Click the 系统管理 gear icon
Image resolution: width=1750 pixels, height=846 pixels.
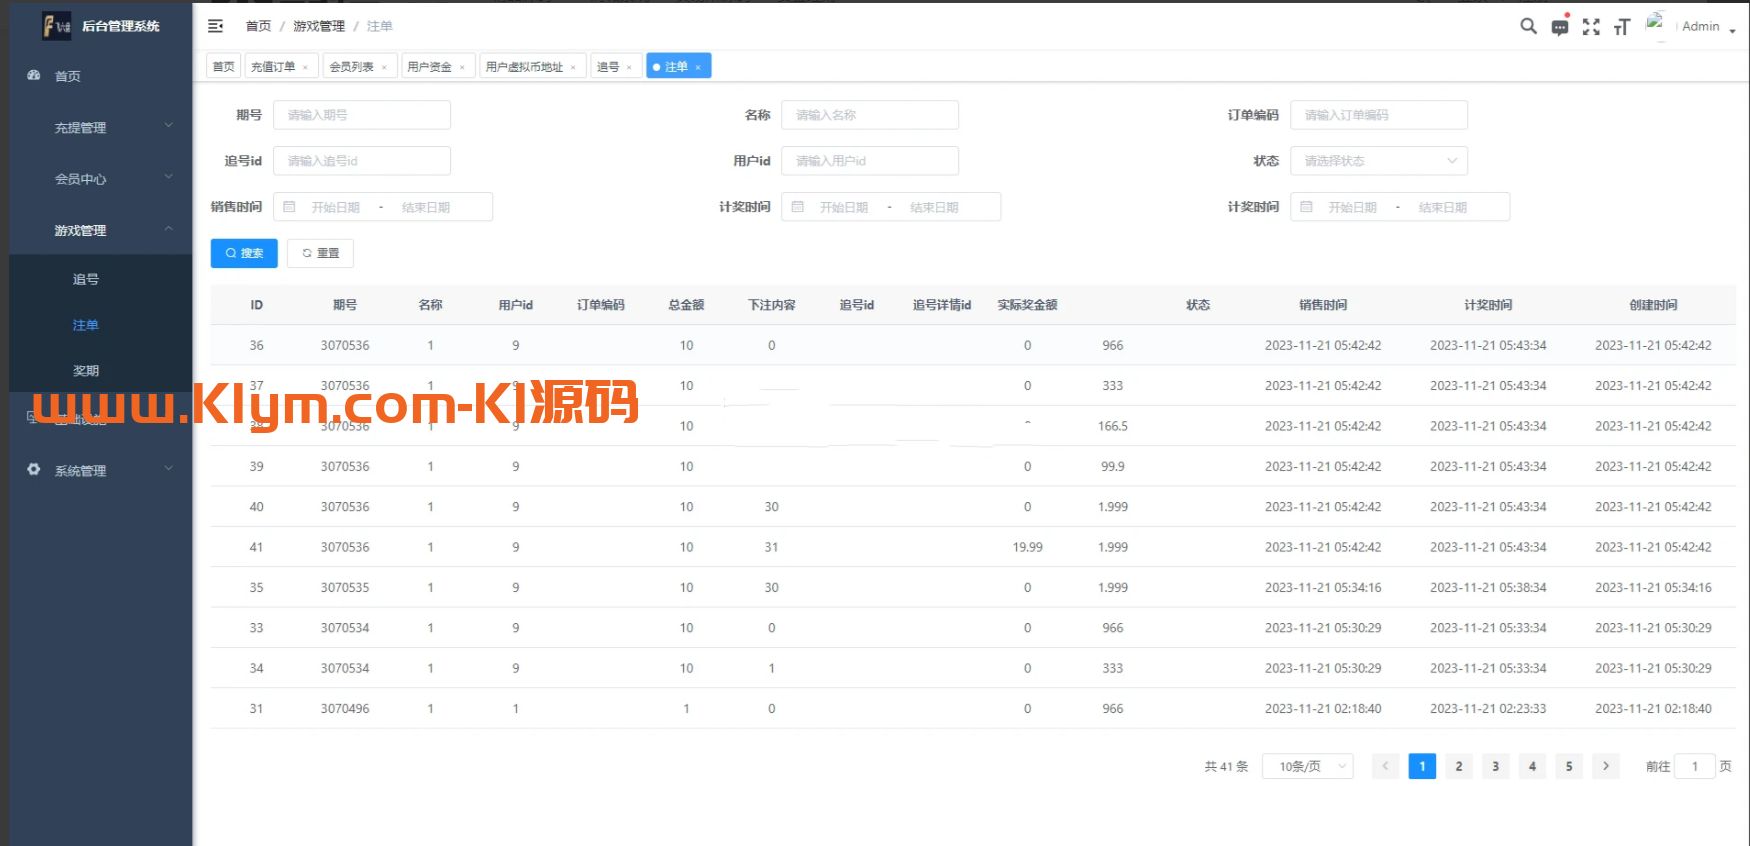click(34, 470)
